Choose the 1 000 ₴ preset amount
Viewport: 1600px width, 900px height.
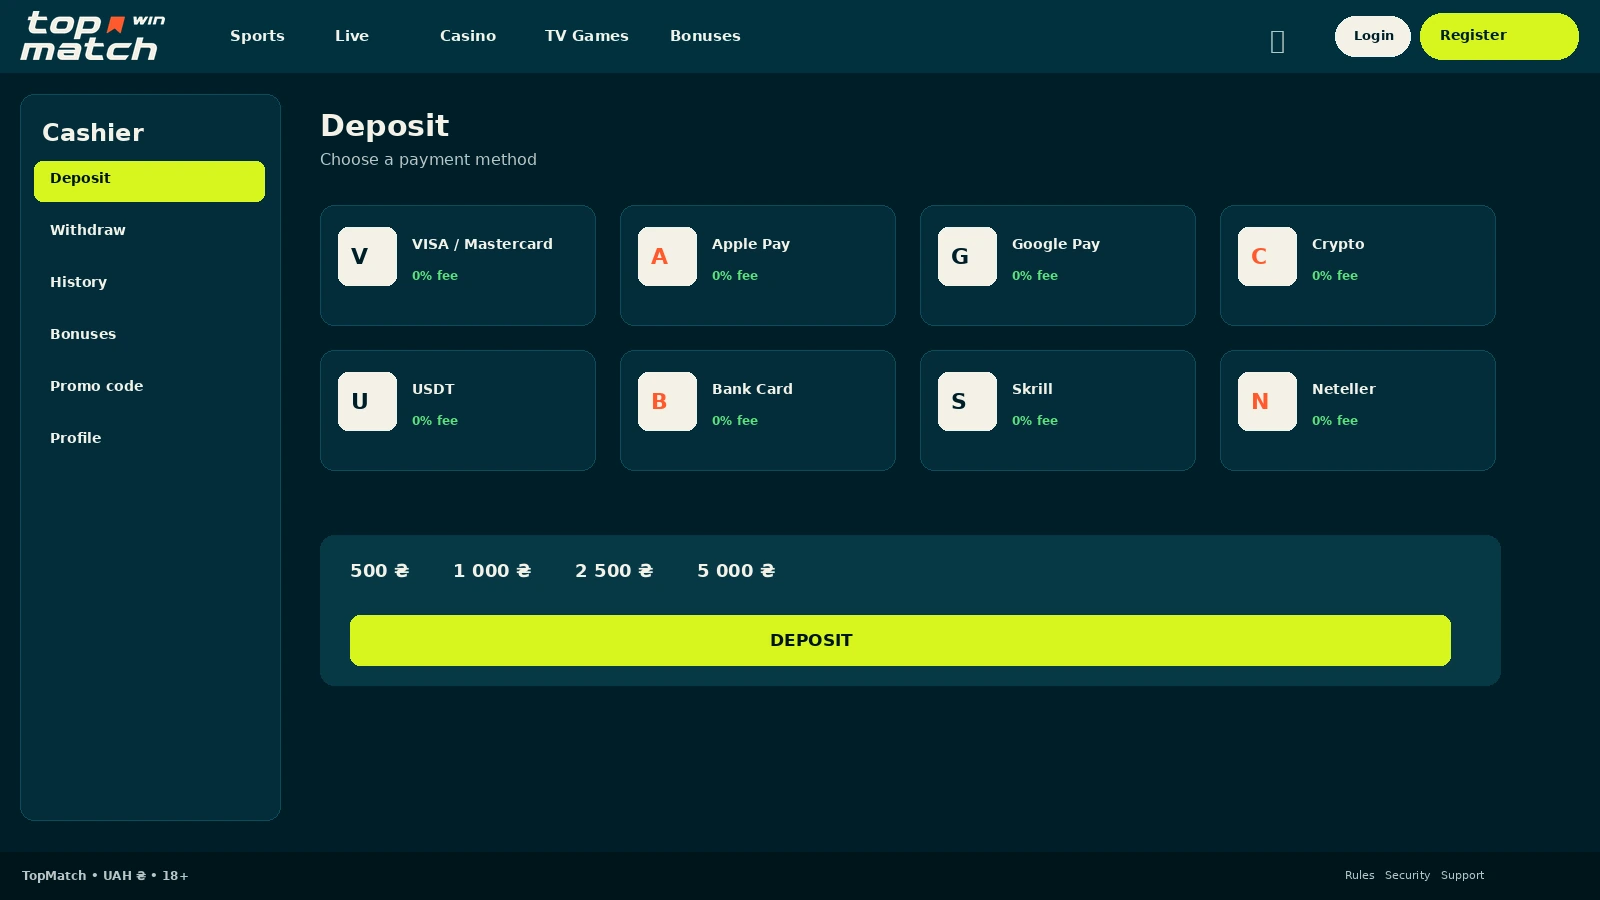492,570
